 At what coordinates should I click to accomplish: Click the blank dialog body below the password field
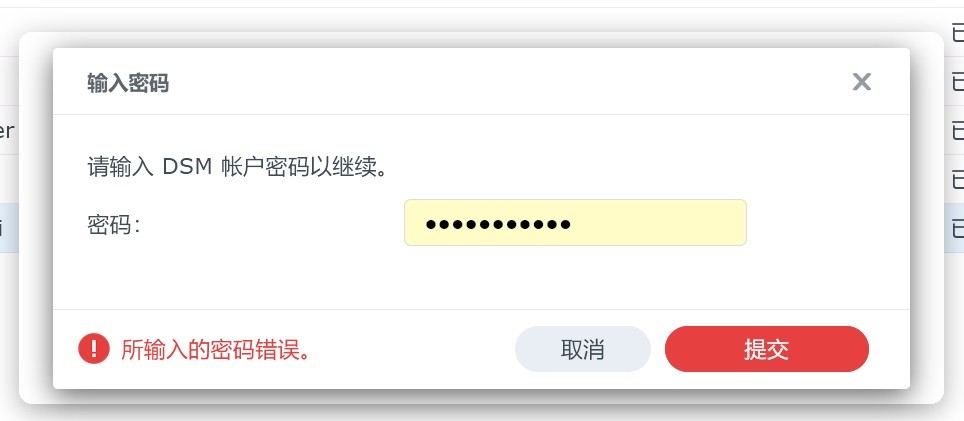[481, 278]
